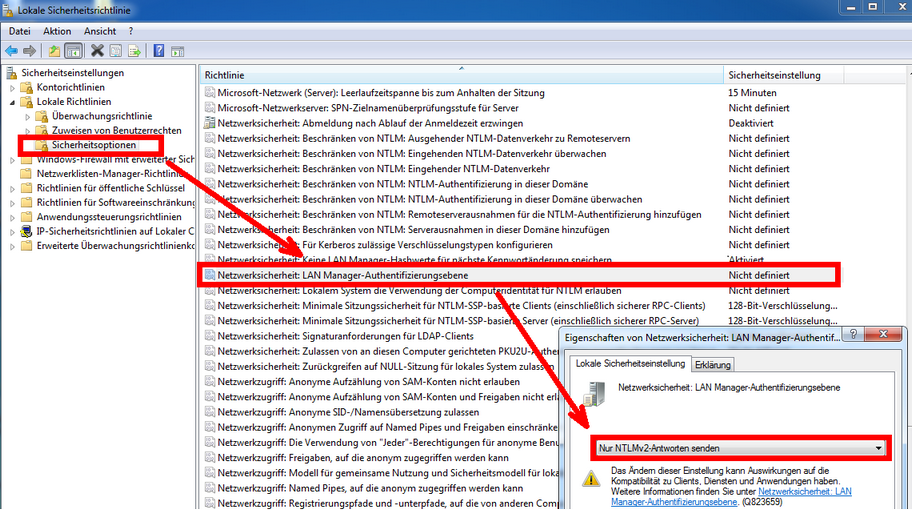Click the Sicherheitseinstellungen root node icon

pos(12,73)
